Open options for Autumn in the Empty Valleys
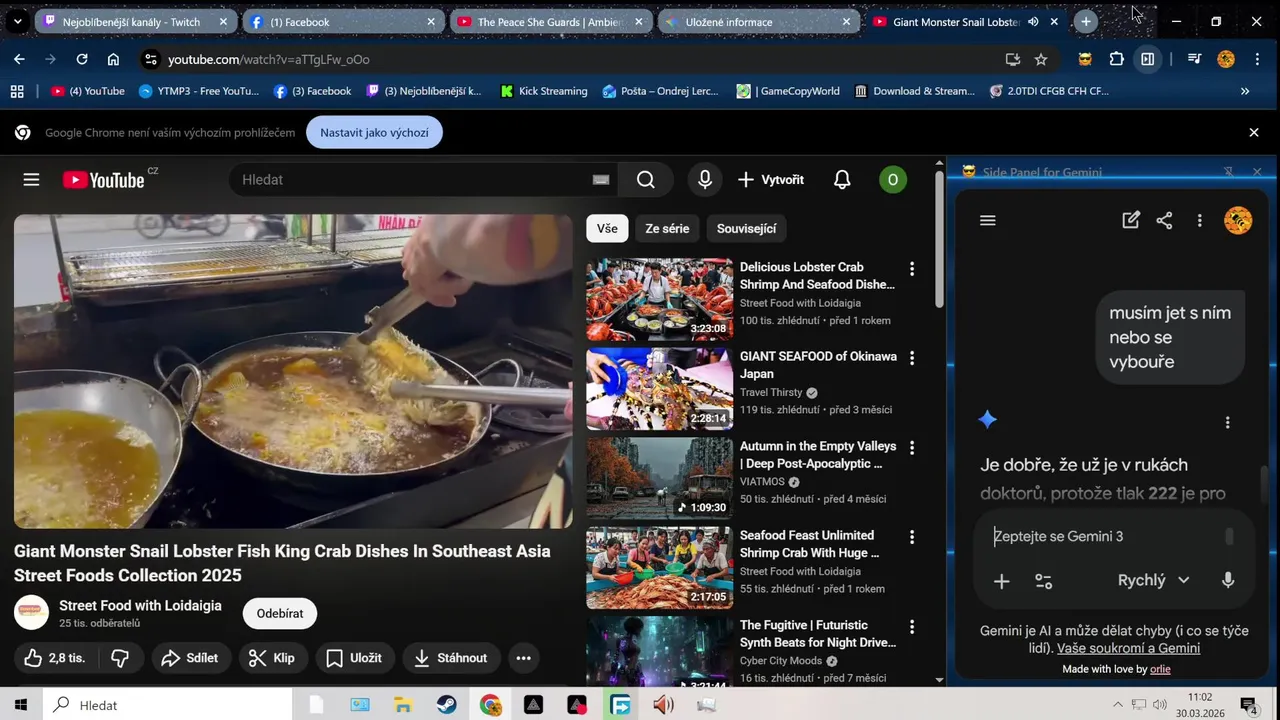 [911, 448]
